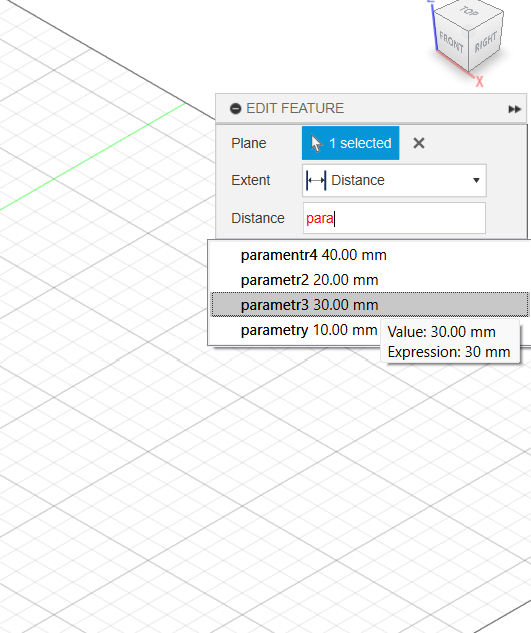Click the Distance extent type icon
Viewport: 531px width, 633px height.
point(316,180)
